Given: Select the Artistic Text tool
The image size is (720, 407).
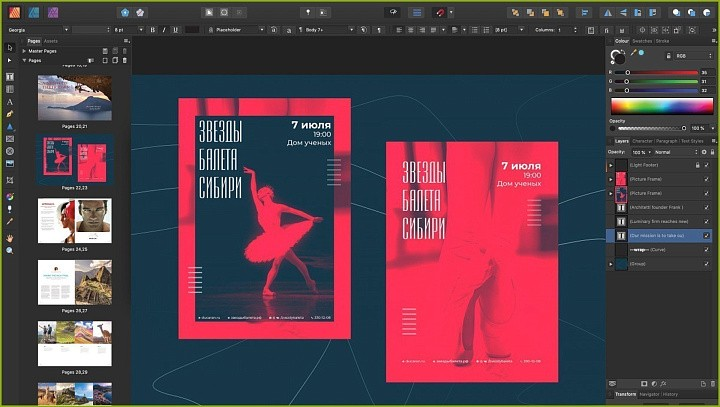Looking at the screenshot, I should [10, 102].
